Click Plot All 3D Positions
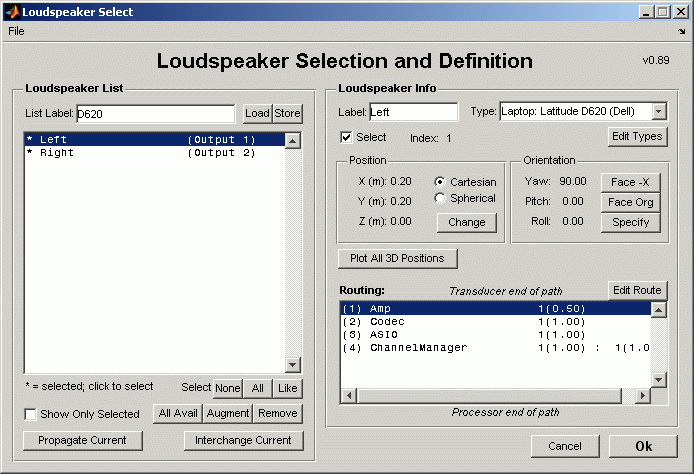Viewport: 694px width, 474px height. (397, 258)
